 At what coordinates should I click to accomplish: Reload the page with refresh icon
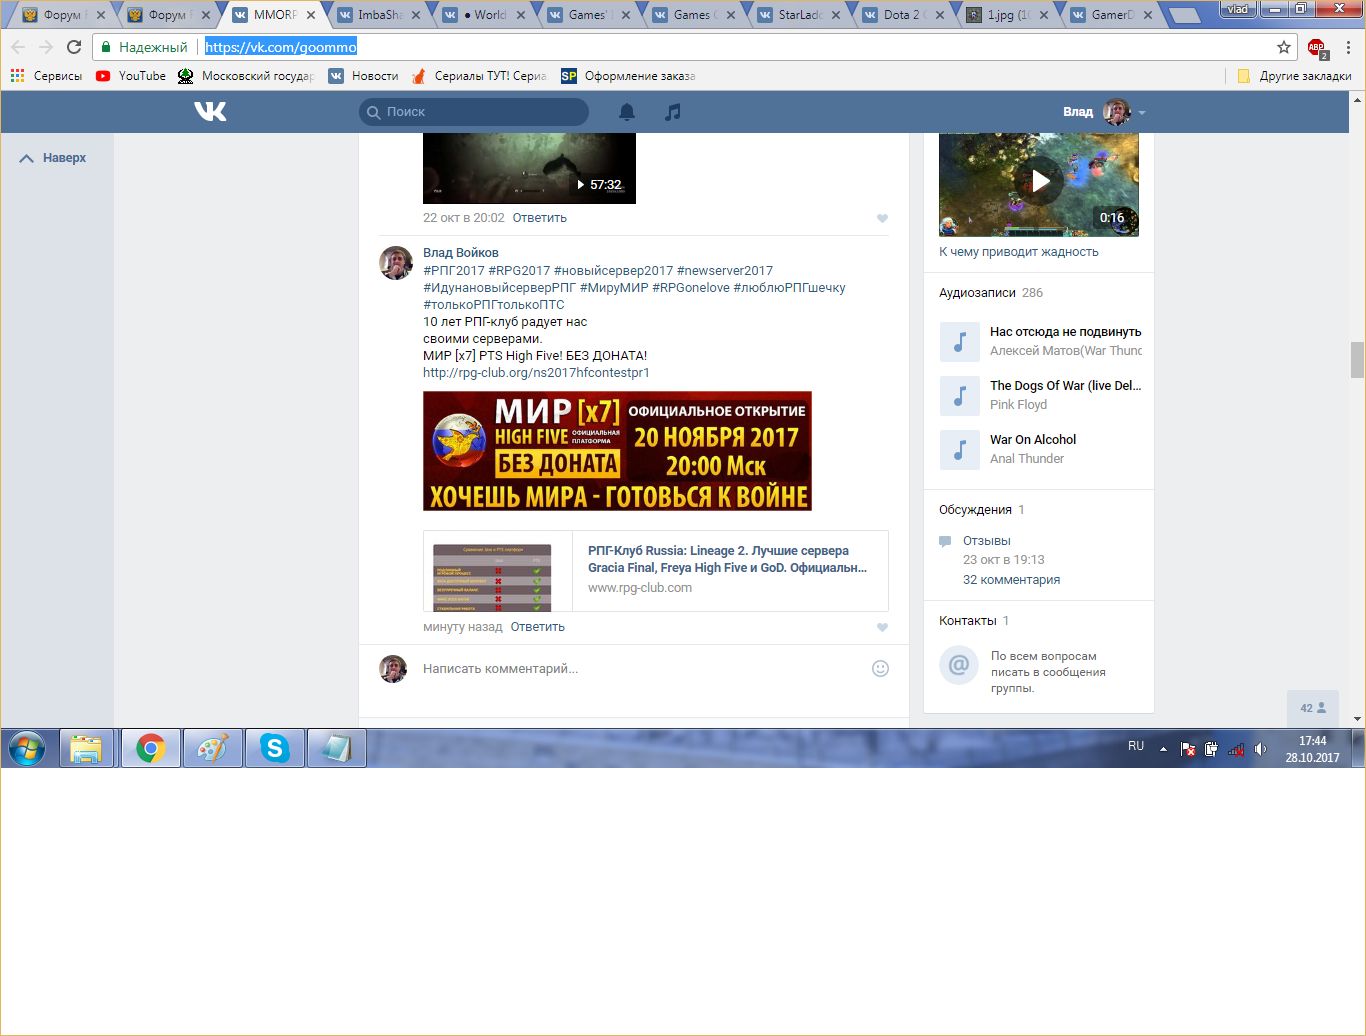coord(74,47)
